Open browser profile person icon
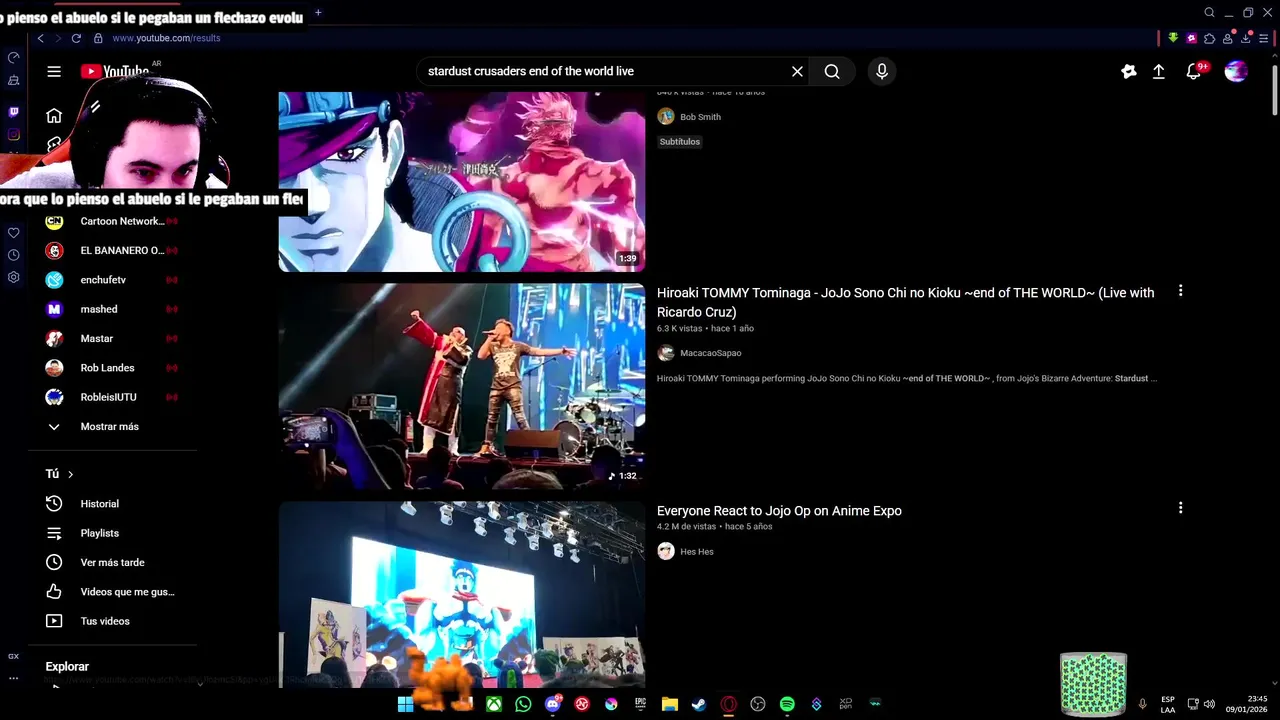Viewport: 1280px width, 720px height. click(x=1227, y=38)
